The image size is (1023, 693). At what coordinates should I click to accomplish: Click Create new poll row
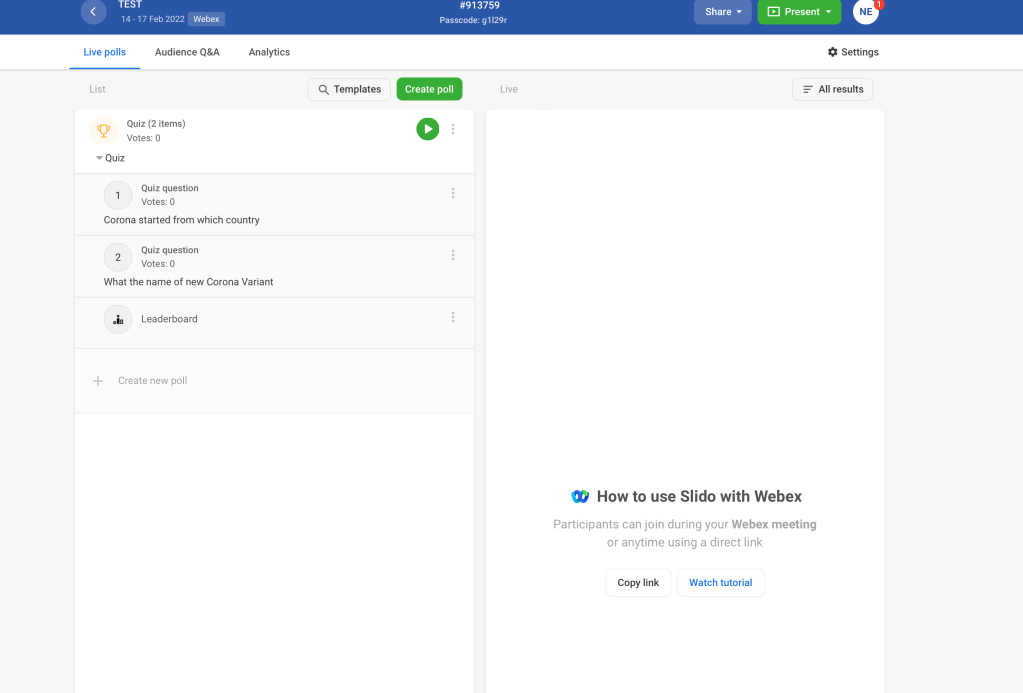coord(152,381)
